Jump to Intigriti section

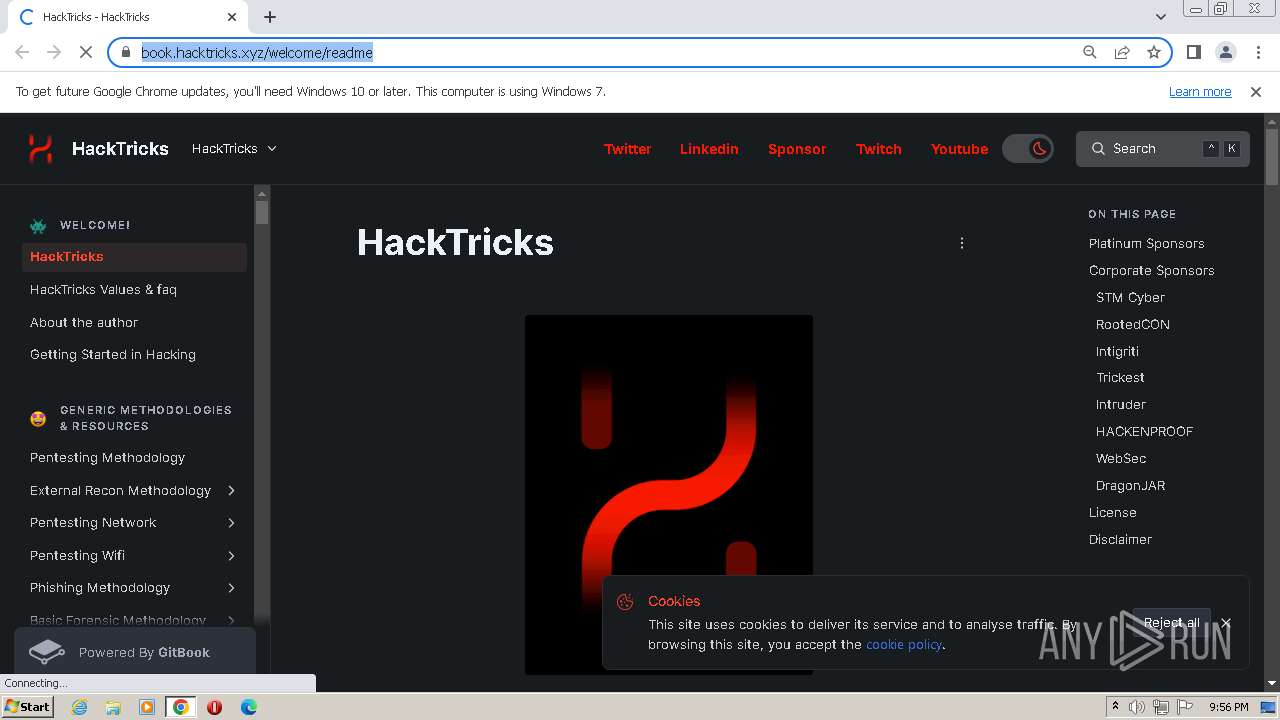click(x=1117, y=351)
